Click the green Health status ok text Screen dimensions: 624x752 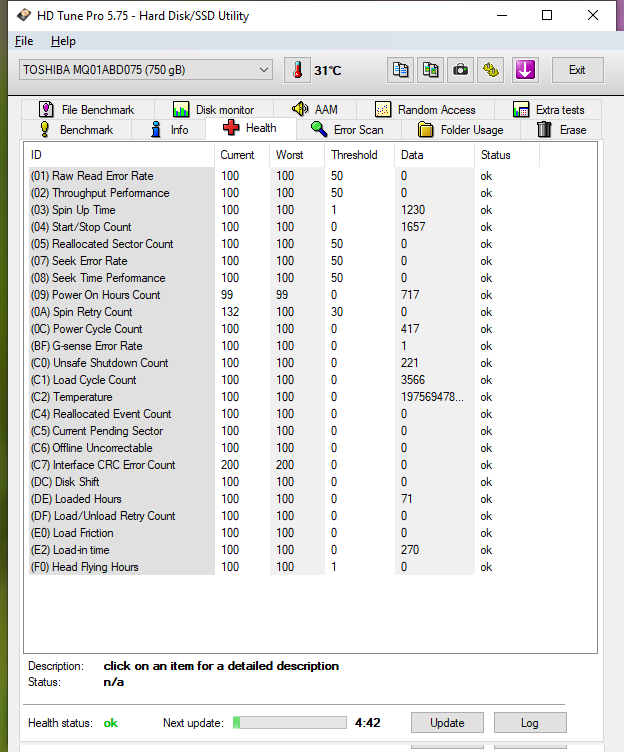111,723
